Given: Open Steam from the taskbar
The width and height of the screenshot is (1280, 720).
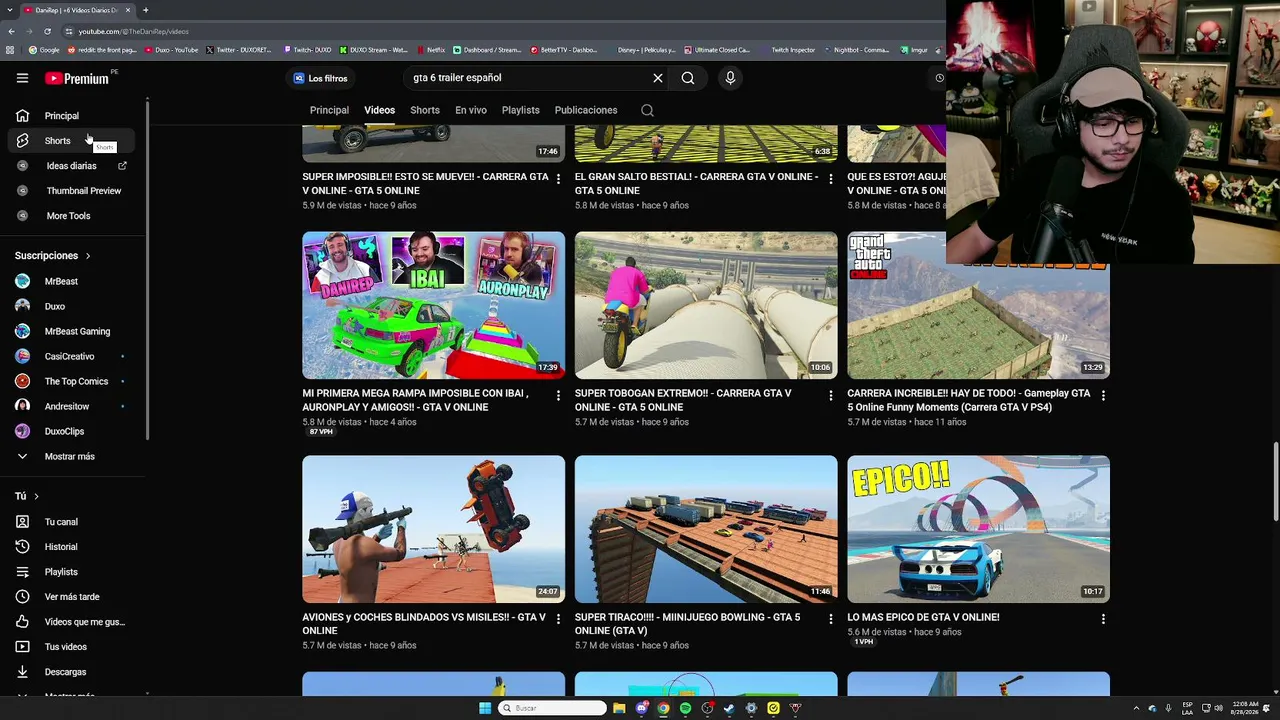Looking at the screenshot, I should [729, 708].
